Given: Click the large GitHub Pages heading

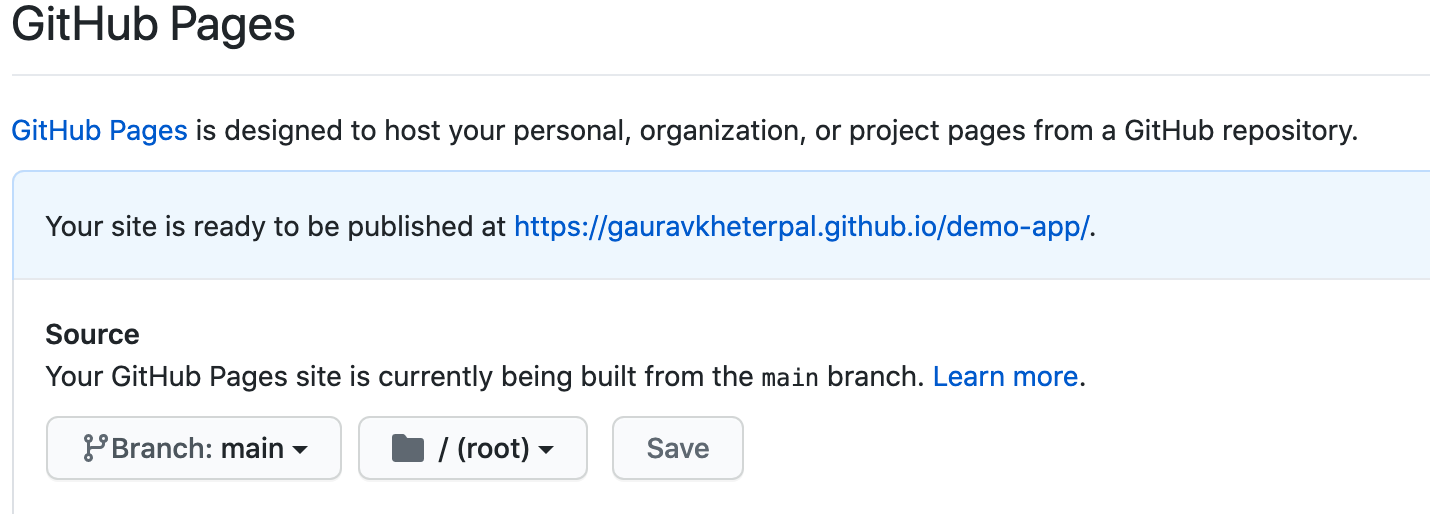Looking at the screenshot, I should [154, 24].
